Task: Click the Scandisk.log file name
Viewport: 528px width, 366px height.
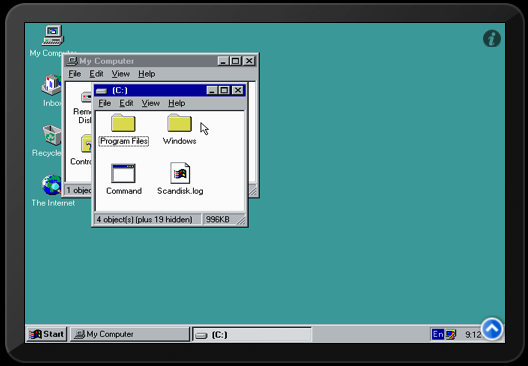Action: click(x=180, y=191)
